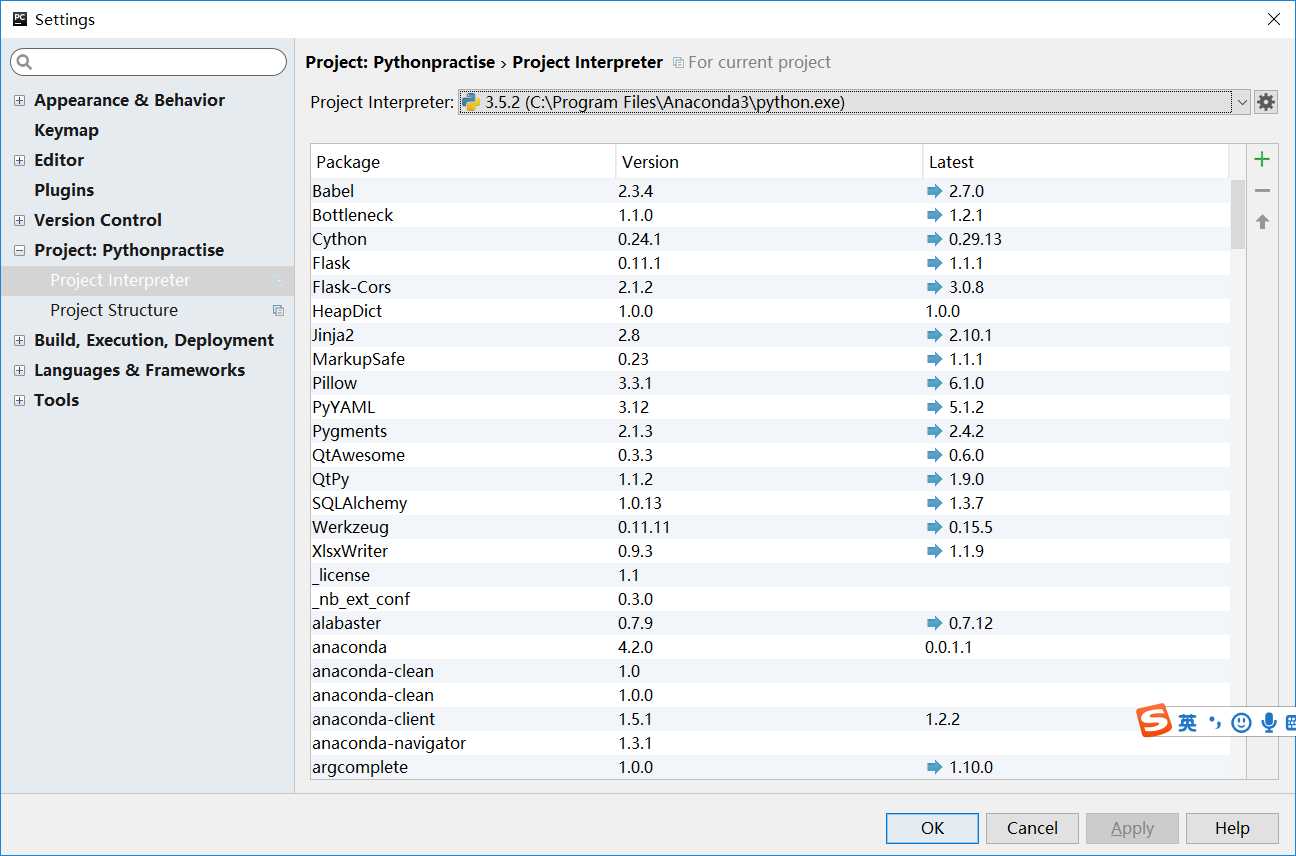Click the update arrow icon for Babel
1296x856 pixels.
coord(935,191)
